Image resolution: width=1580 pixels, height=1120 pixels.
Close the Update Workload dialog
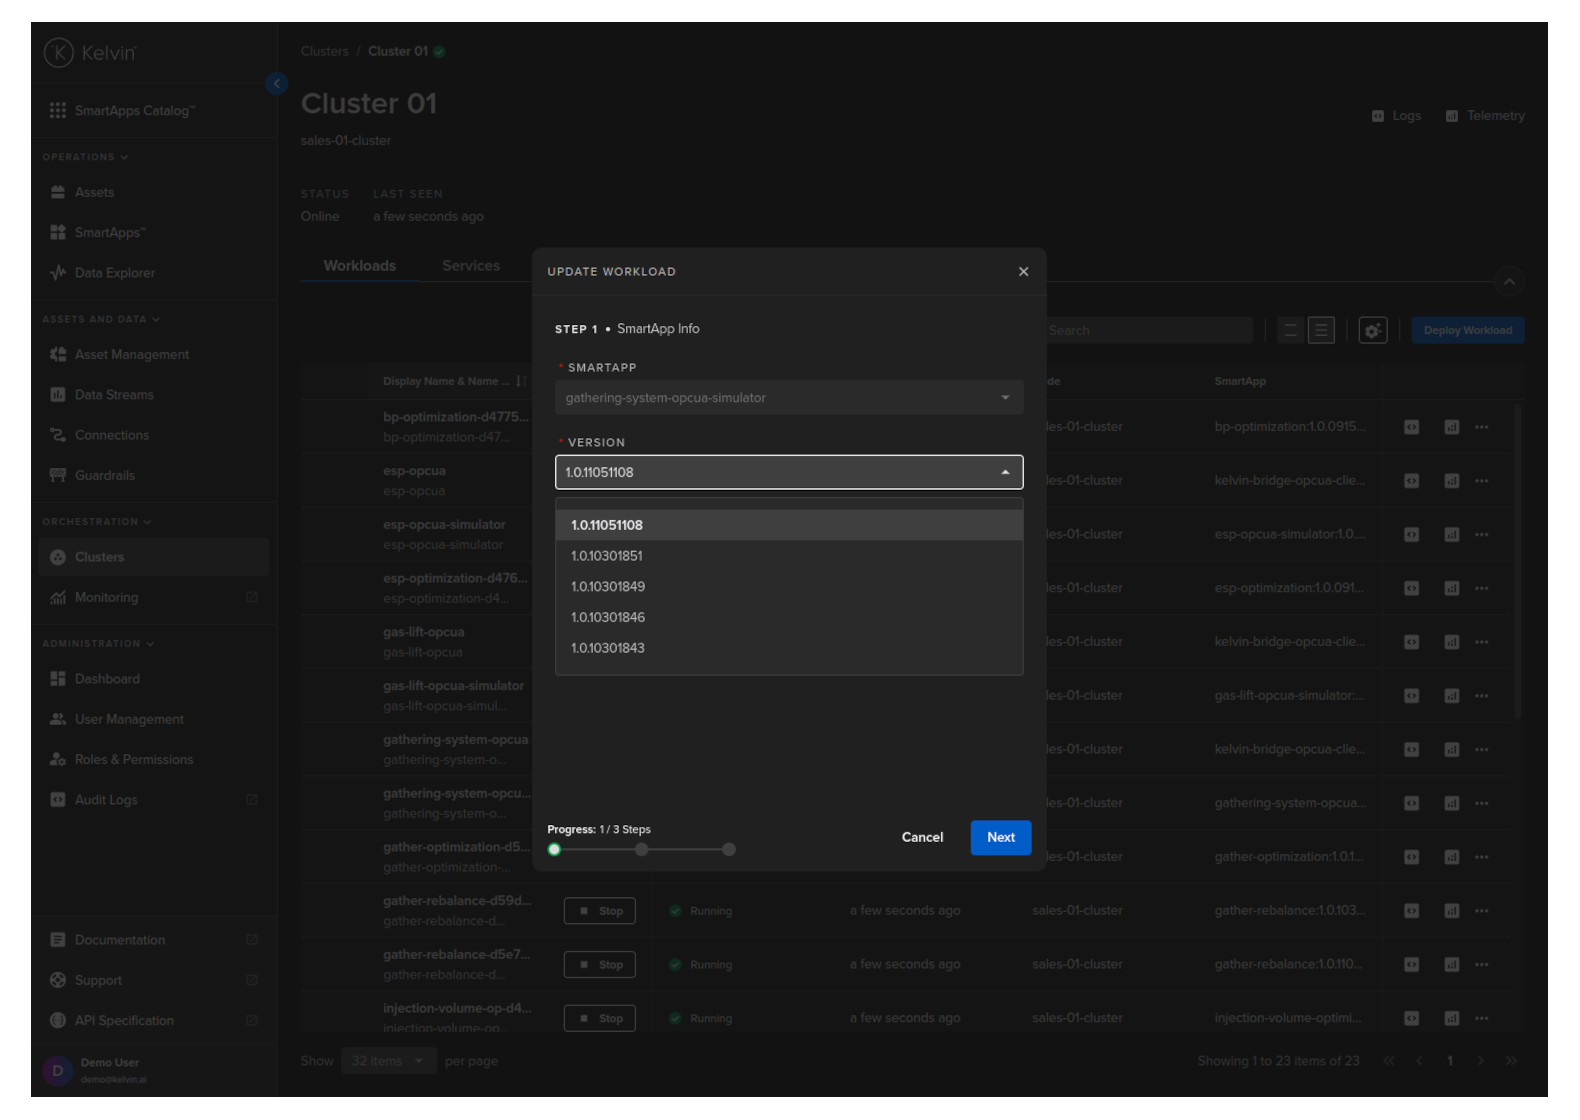pos(1023,272)
